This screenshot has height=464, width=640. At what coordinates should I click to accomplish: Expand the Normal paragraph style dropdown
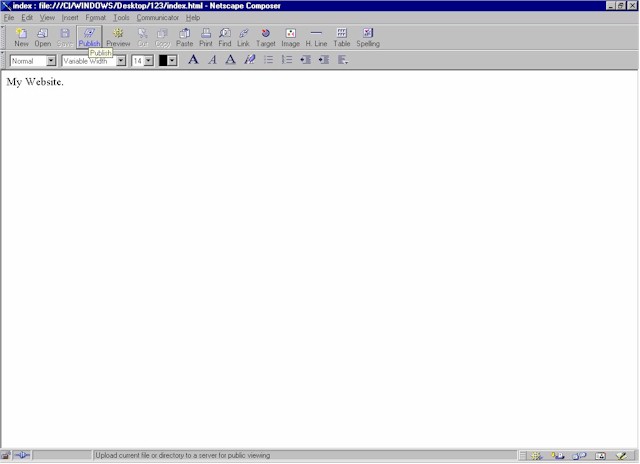pos(51,61)
